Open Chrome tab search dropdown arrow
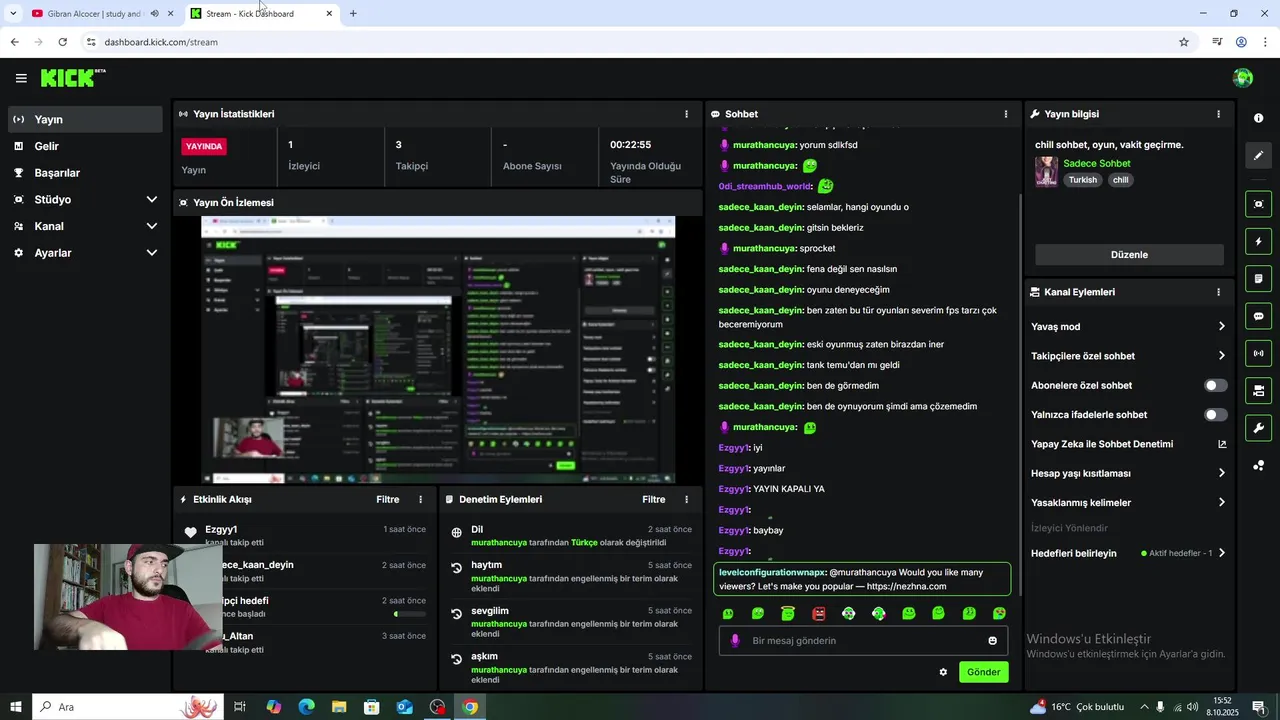 (13, 14)
